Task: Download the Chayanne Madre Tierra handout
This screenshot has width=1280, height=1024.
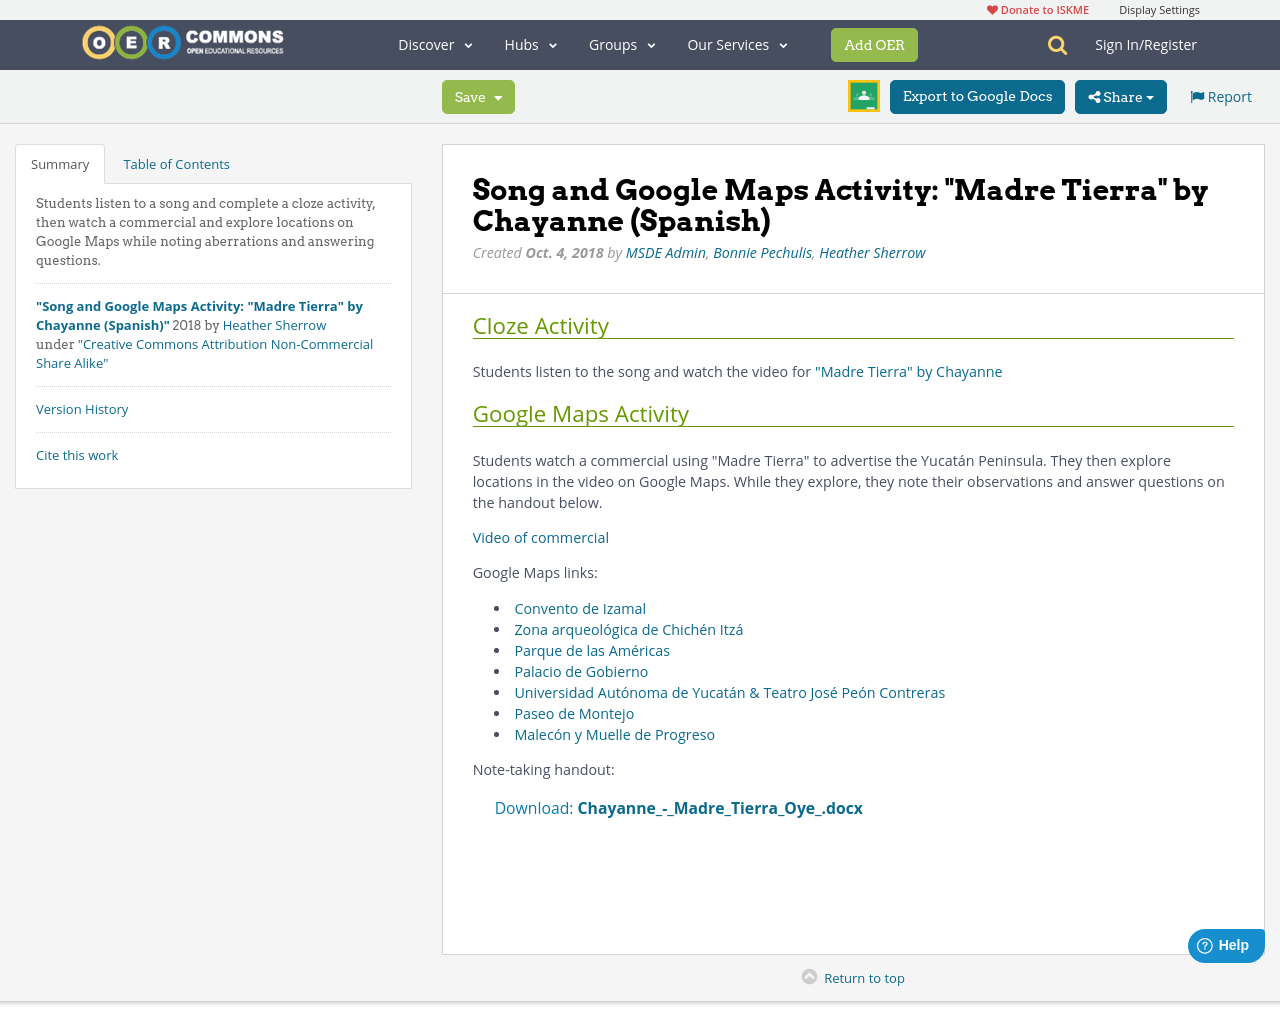Action: 720,806
